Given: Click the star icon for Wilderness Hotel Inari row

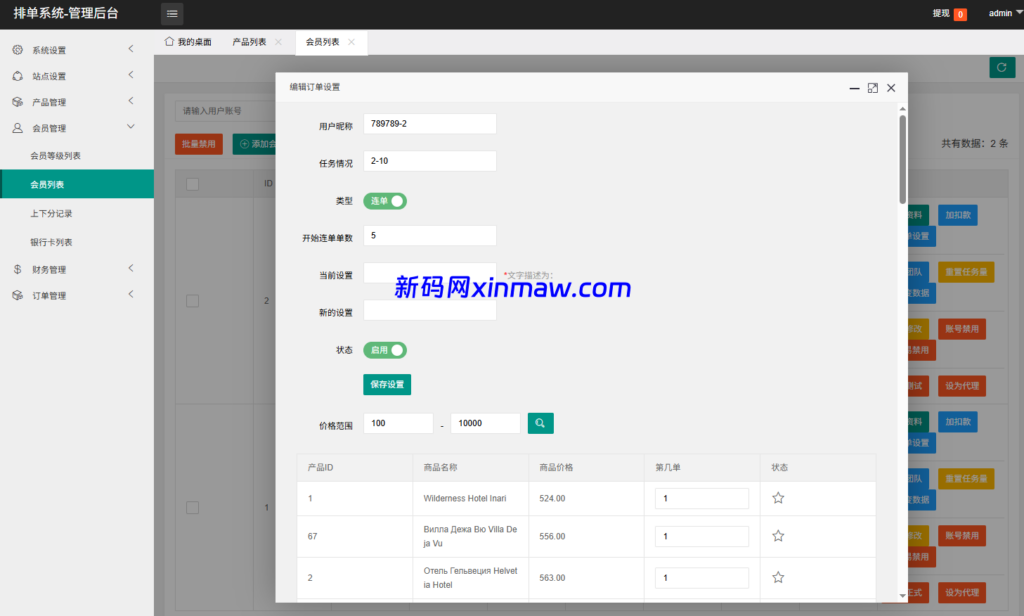Looking at the screenshot, I should pyautogui.click(x=777, y=497).
